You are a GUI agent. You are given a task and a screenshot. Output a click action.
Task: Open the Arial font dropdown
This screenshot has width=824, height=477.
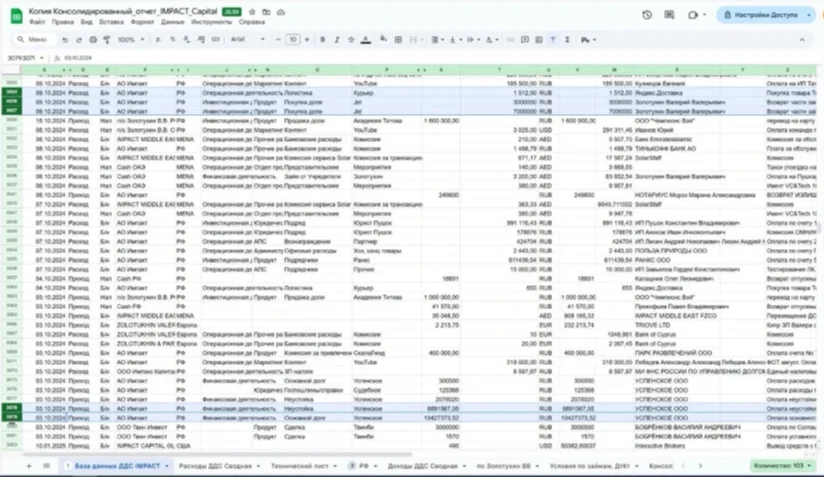tap(248, 40)
